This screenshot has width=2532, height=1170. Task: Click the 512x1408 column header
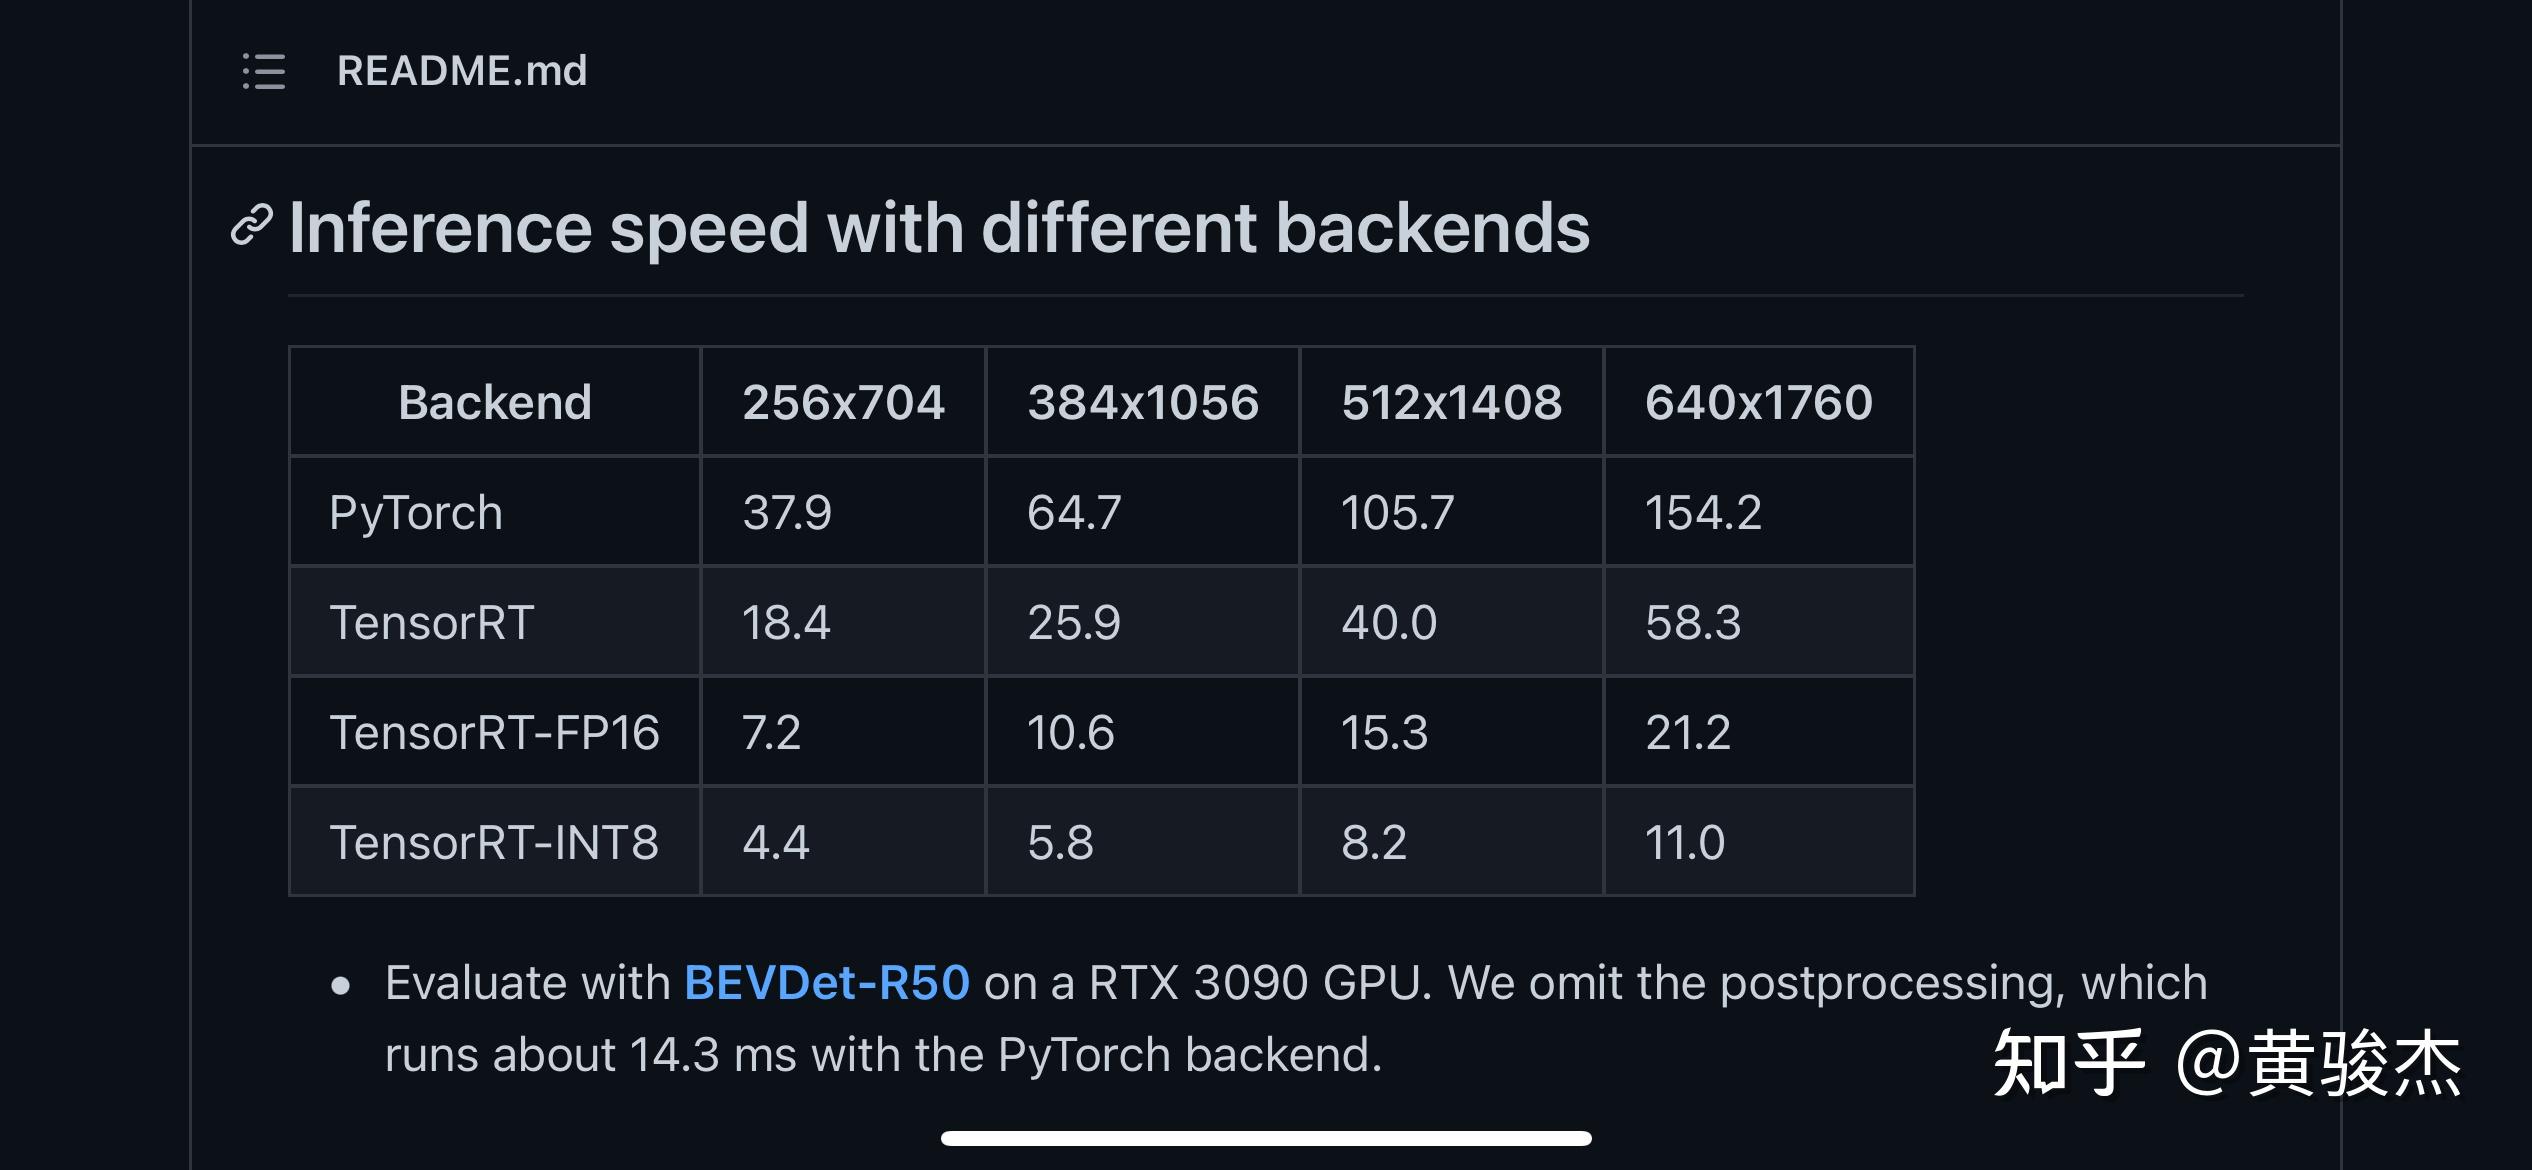[x=1451, y=402]
